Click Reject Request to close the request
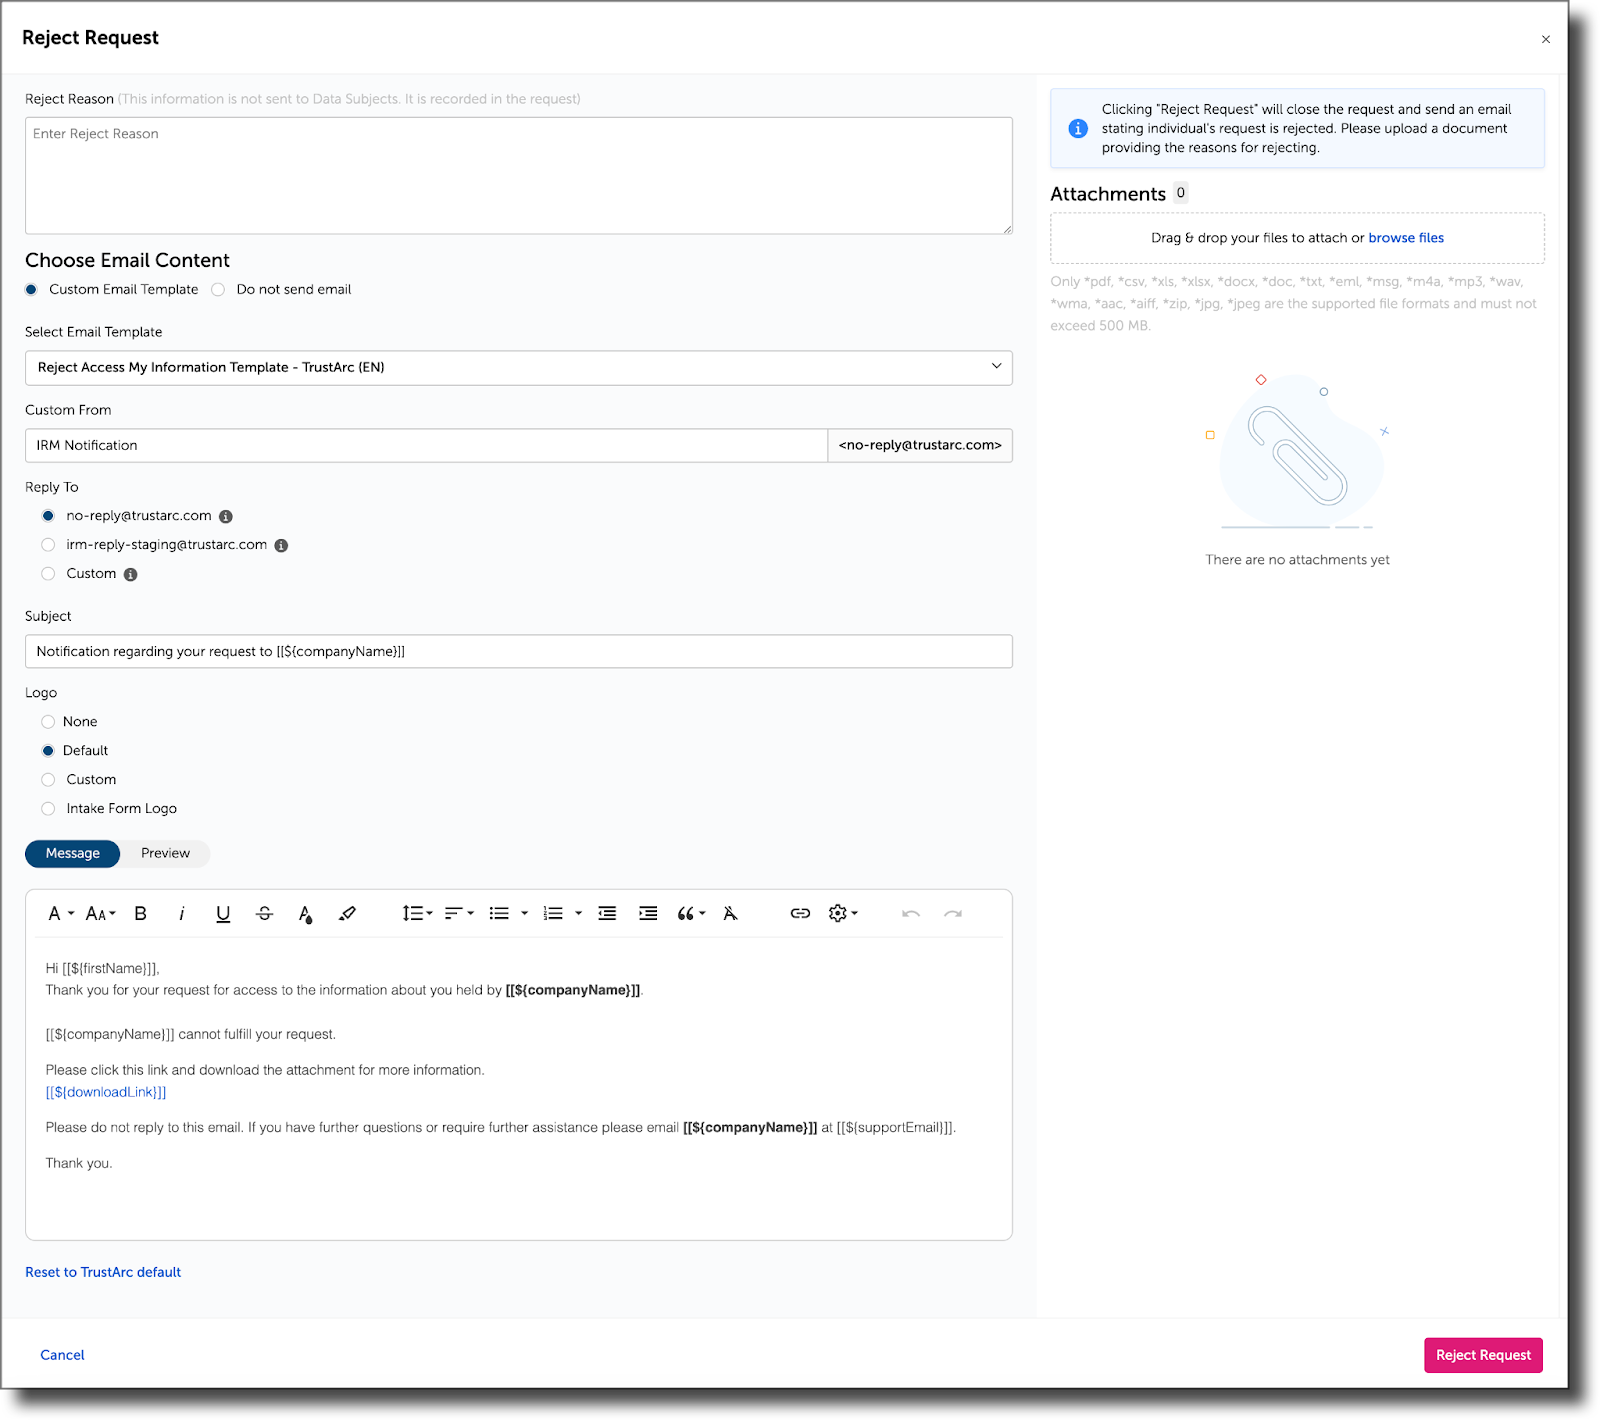Screen dimensions: 1600x1420 1483,1355
